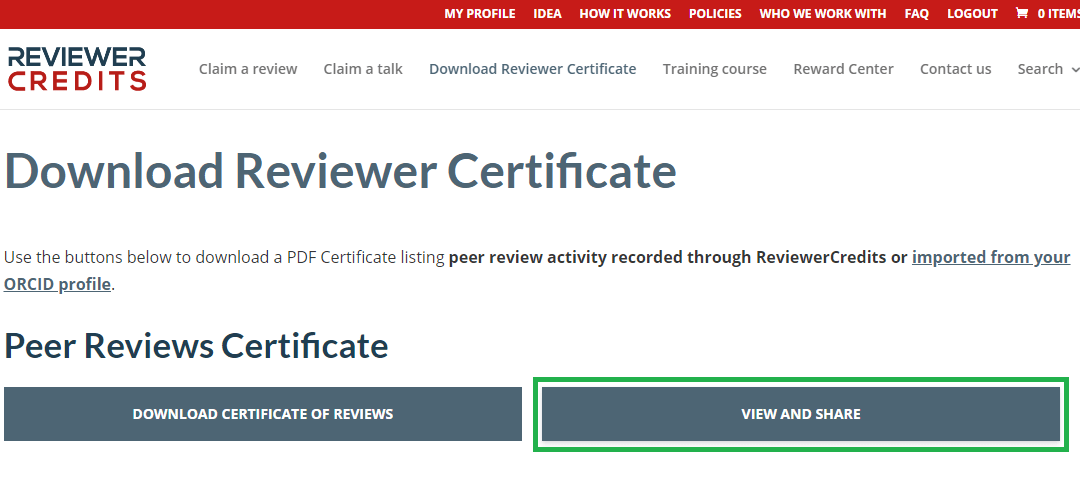Click the Download Reviewer Certificate page title
This screenshot has height=500, width=1080.
click(x=340, y=171)
